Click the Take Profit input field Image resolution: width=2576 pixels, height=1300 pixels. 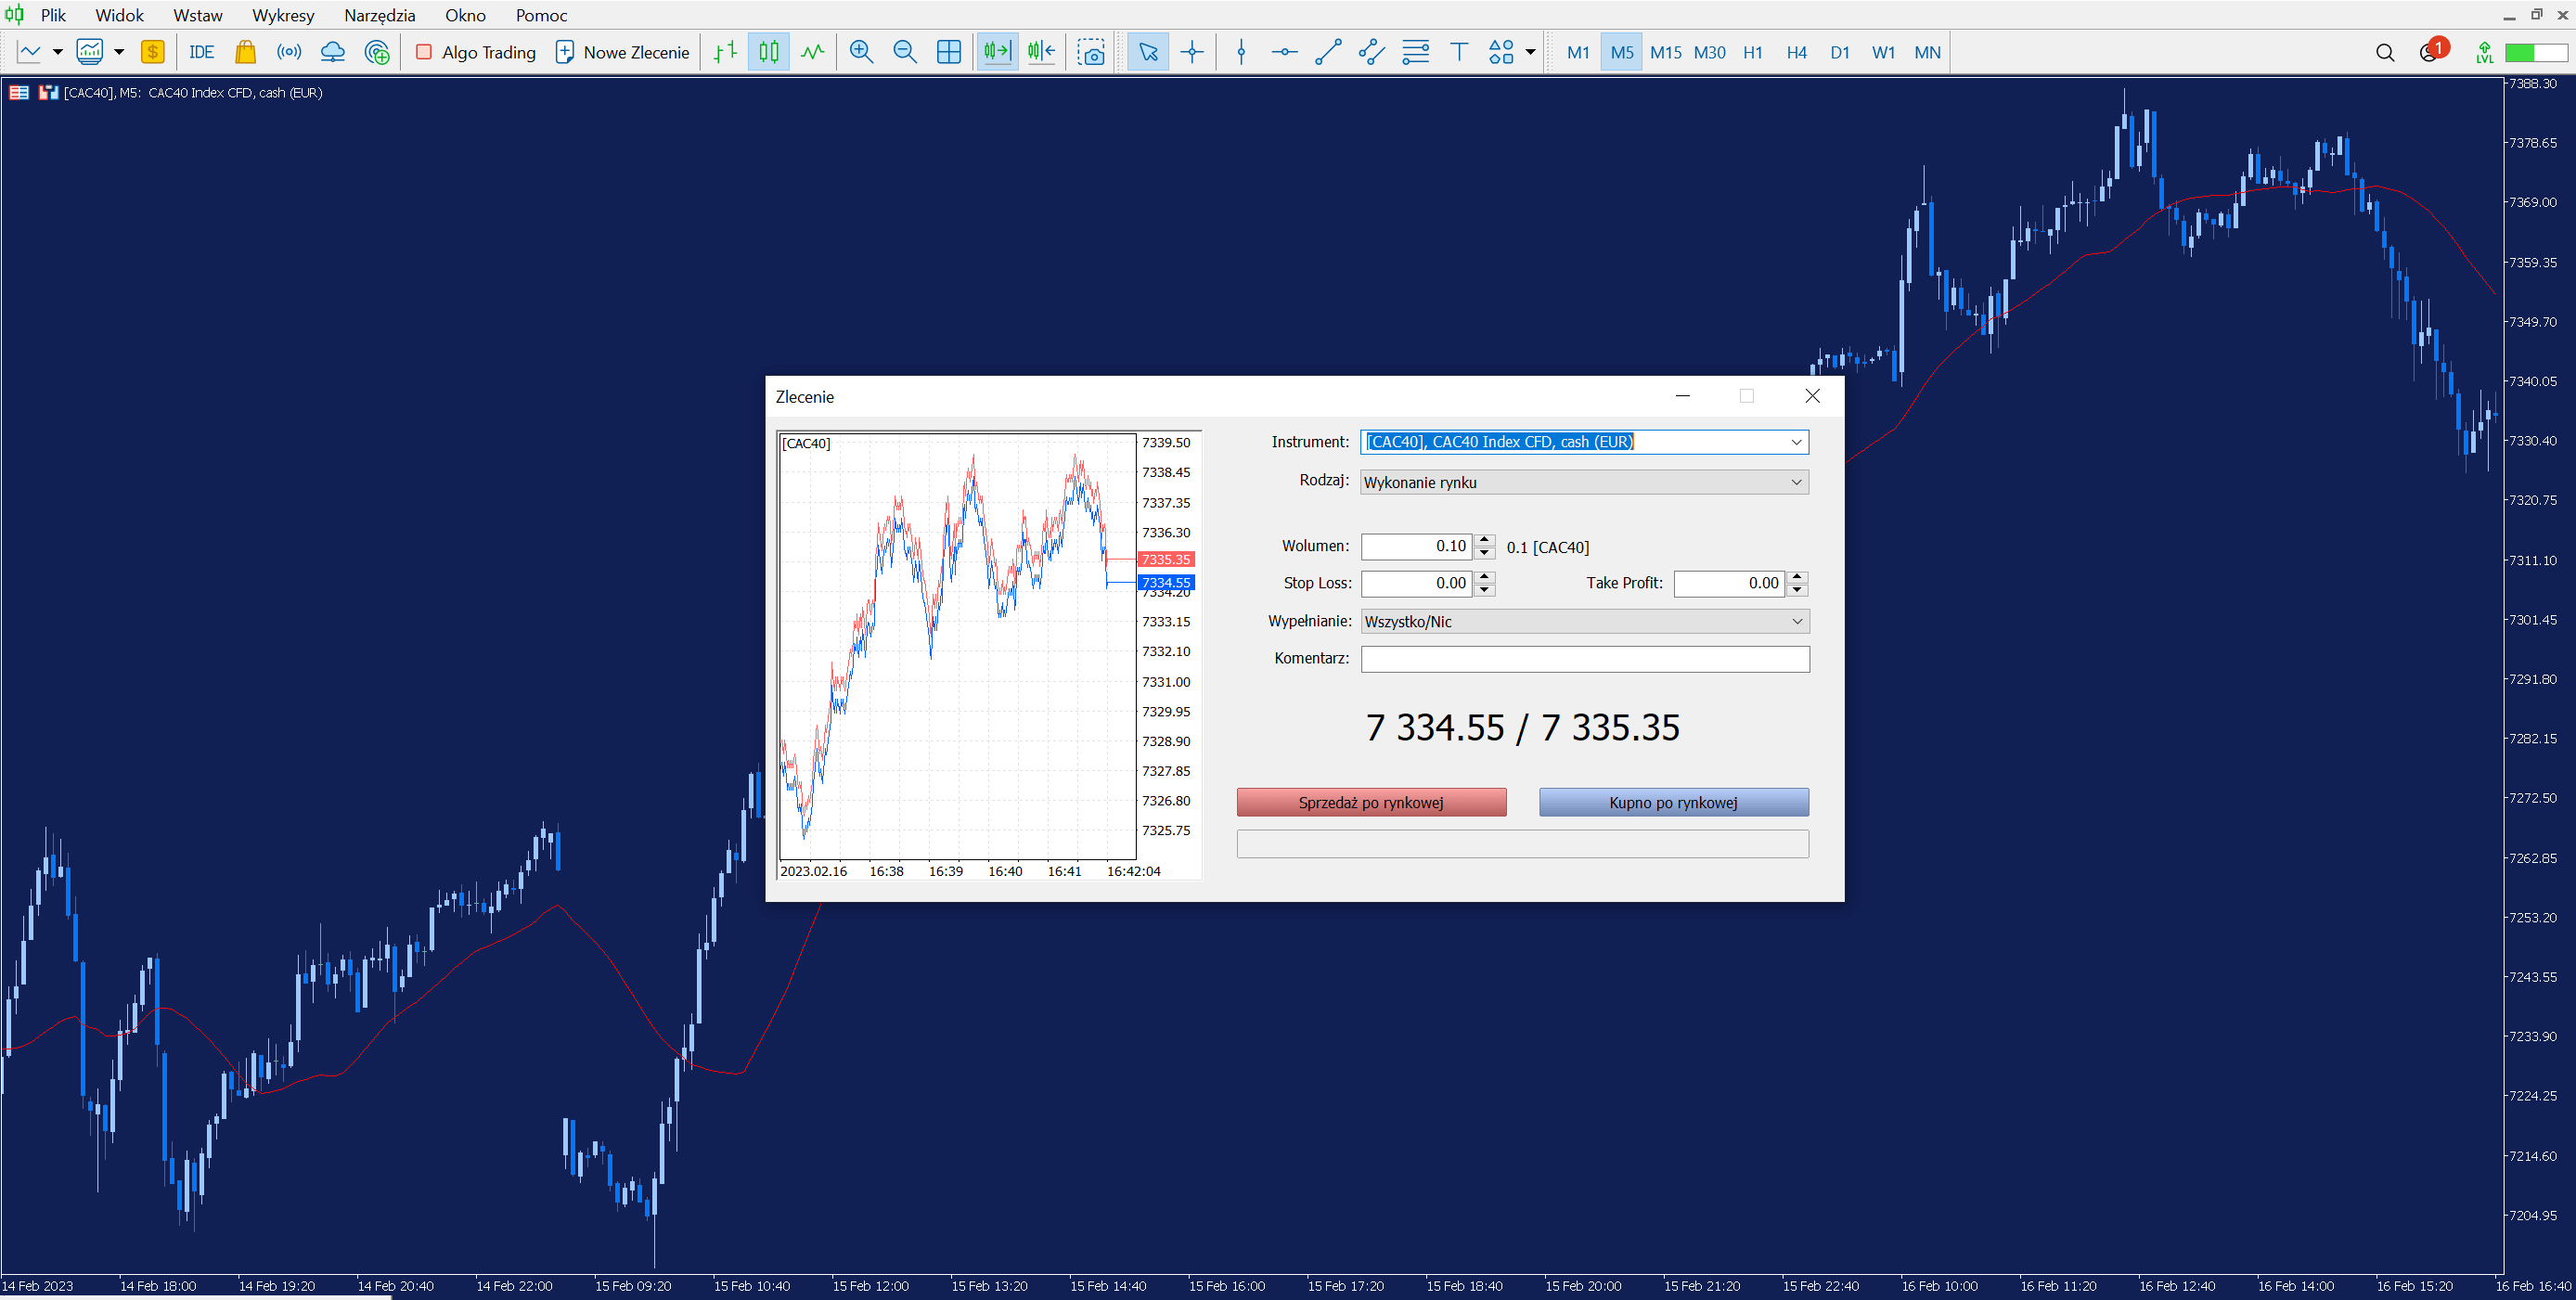tap(1729, 583)
